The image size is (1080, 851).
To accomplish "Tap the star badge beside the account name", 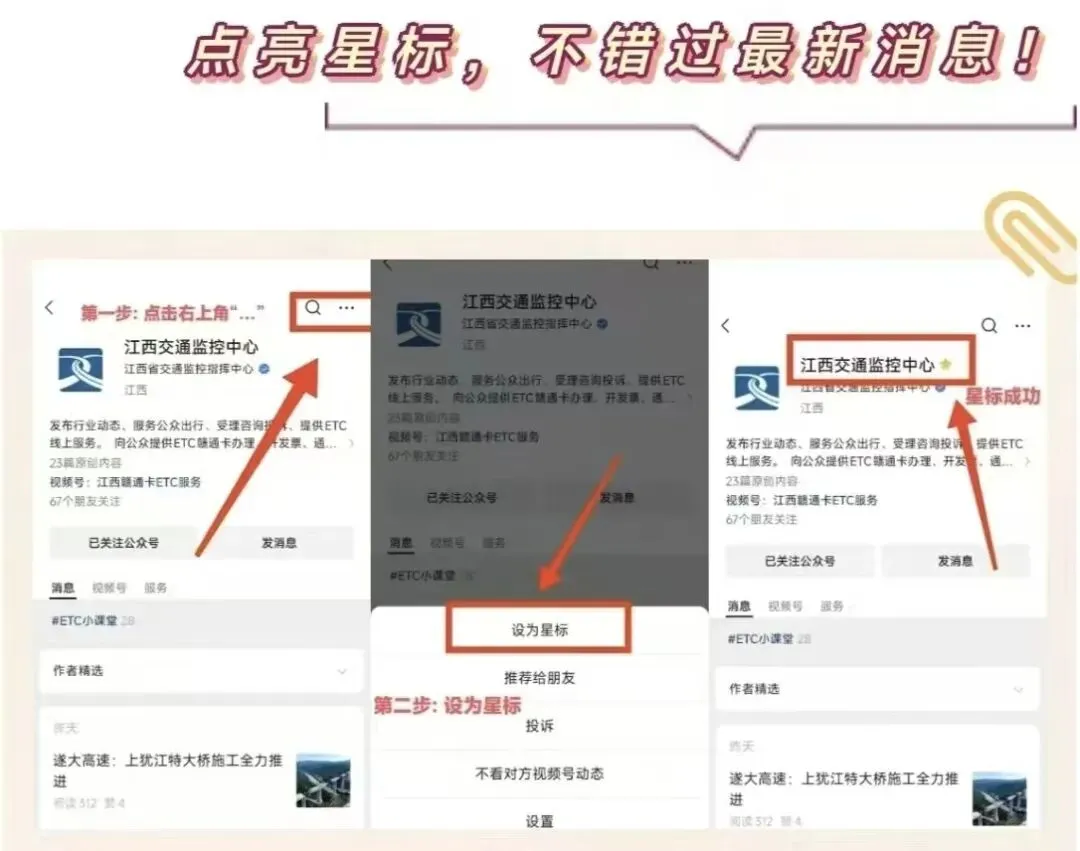I will (946, 364).
